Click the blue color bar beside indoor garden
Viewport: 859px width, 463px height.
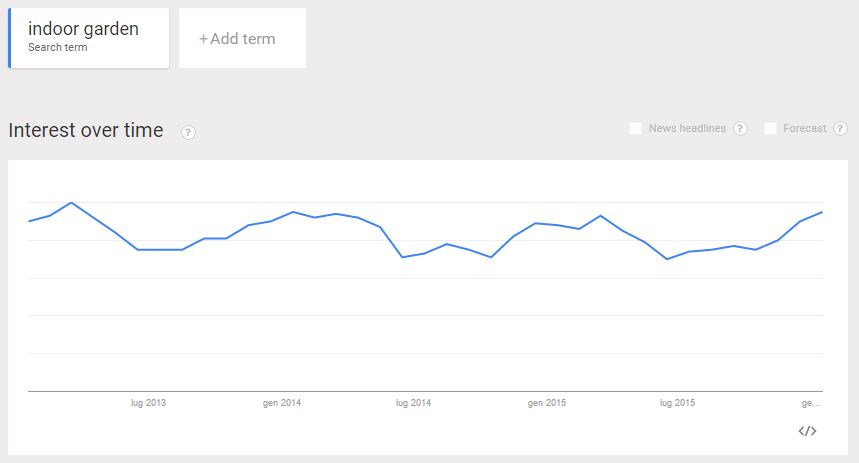tap(9, 38)
